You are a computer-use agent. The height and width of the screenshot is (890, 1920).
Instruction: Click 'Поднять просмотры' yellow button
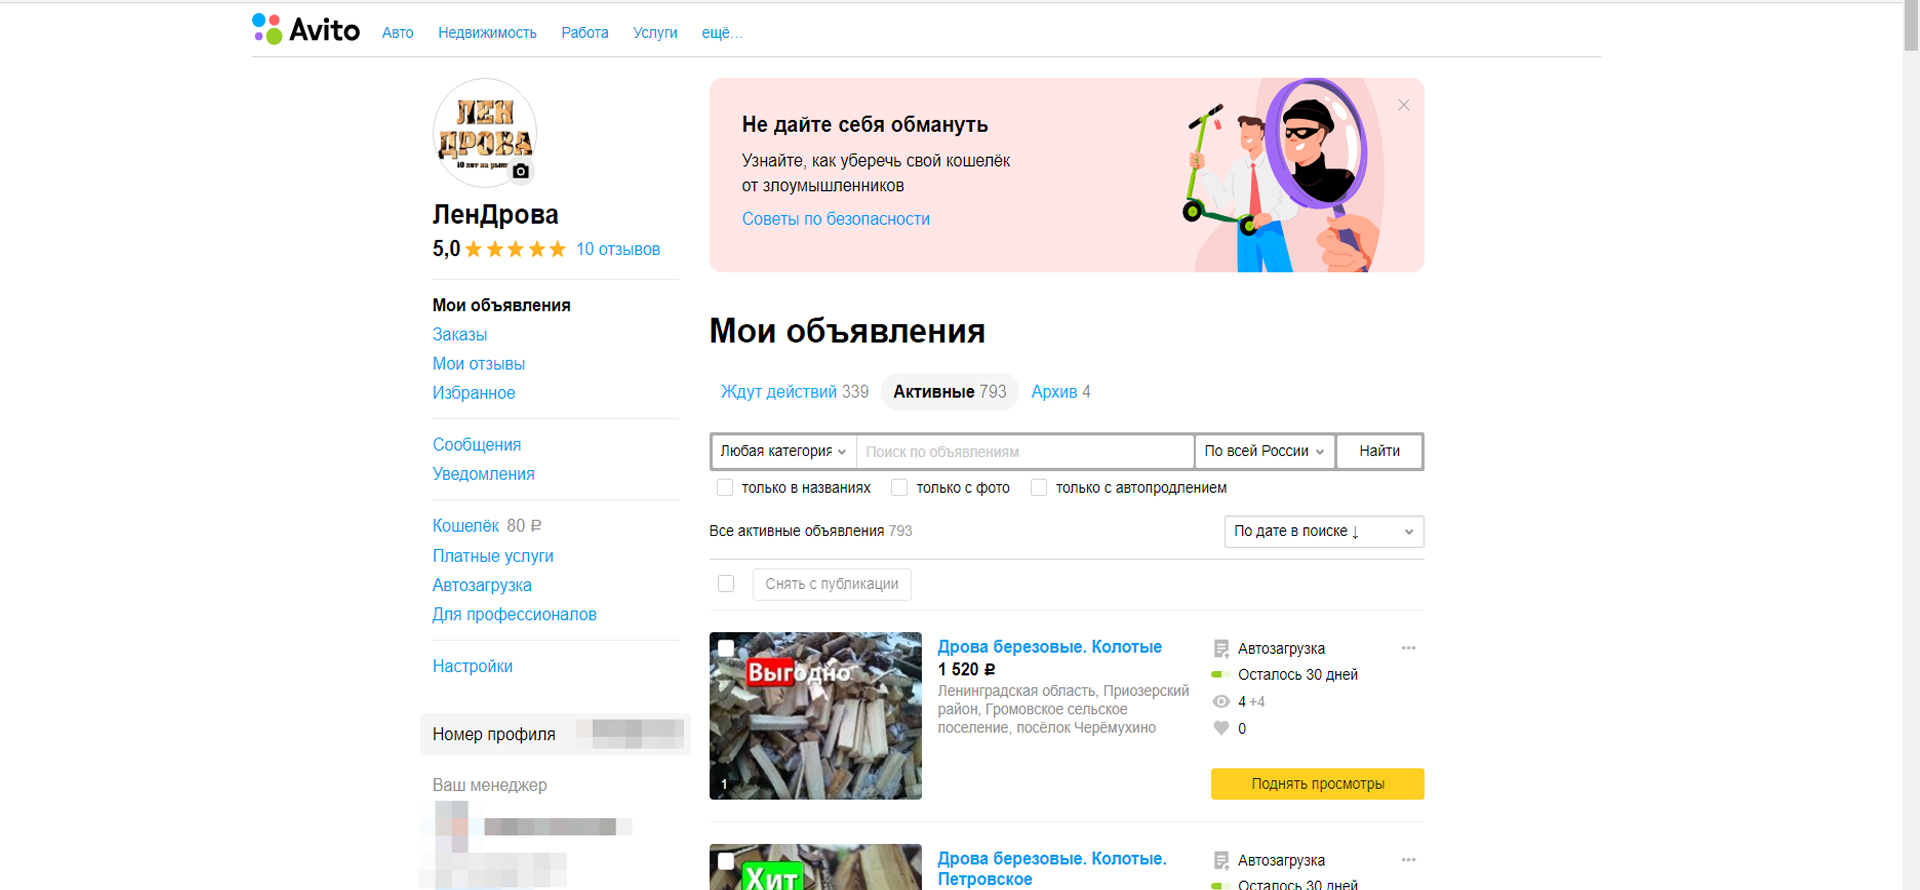[1317, 784]
